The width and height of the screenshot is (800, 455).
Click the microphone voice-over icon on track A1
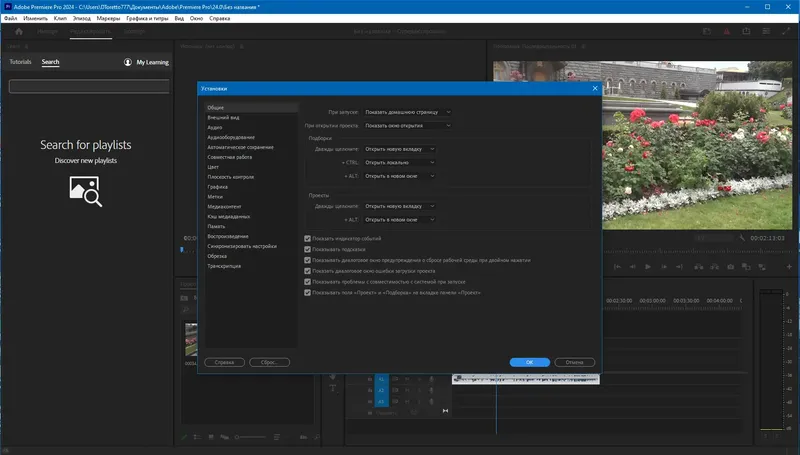point(431,379)
